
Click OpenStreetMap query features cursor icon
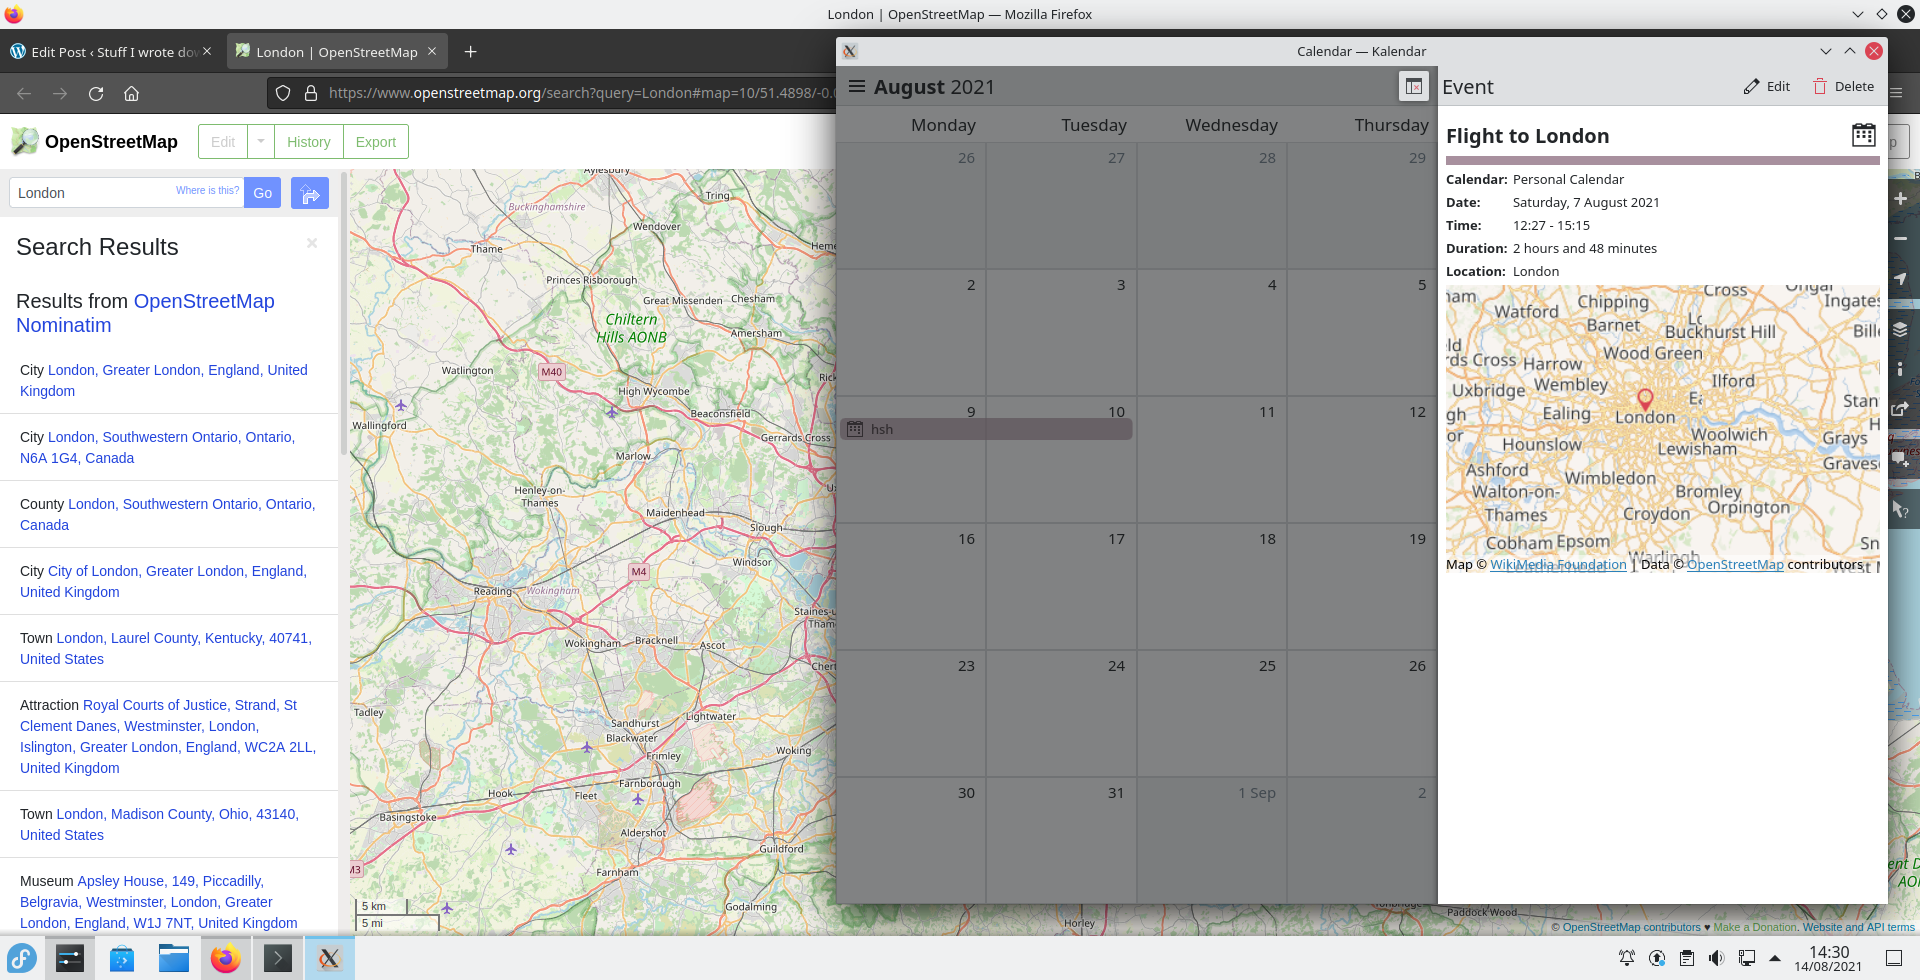(x=1901, y=509)
